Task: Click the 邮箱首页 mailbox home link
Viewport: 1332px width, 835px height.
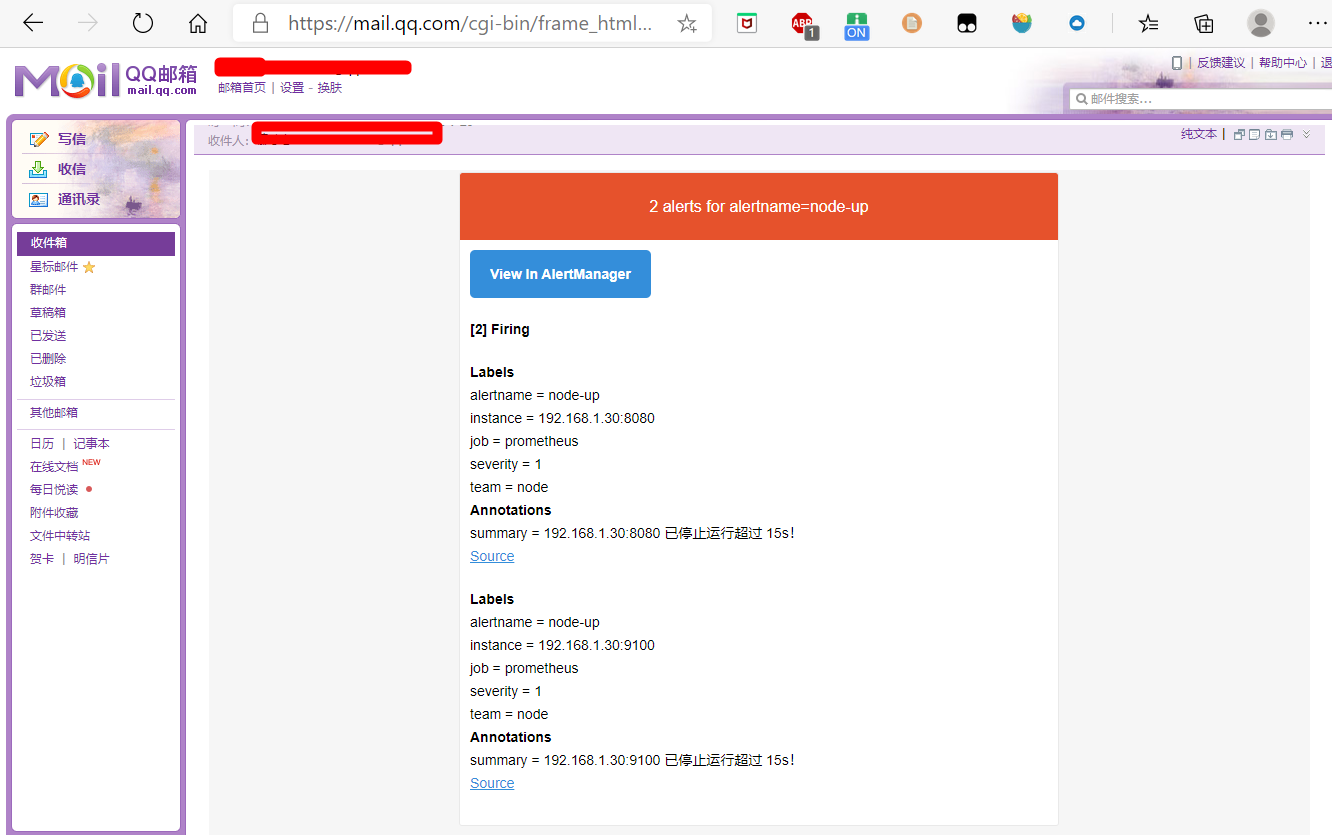Action: [x=242, y=88]
